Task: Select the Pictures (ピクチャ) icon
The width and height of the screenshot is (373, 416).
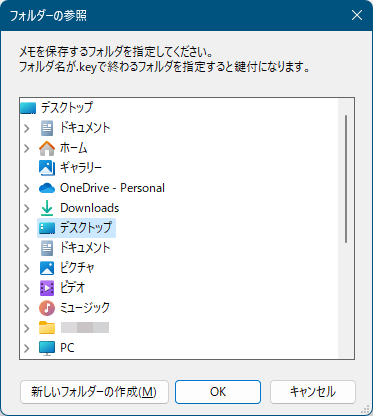Action: coord(47,268)
